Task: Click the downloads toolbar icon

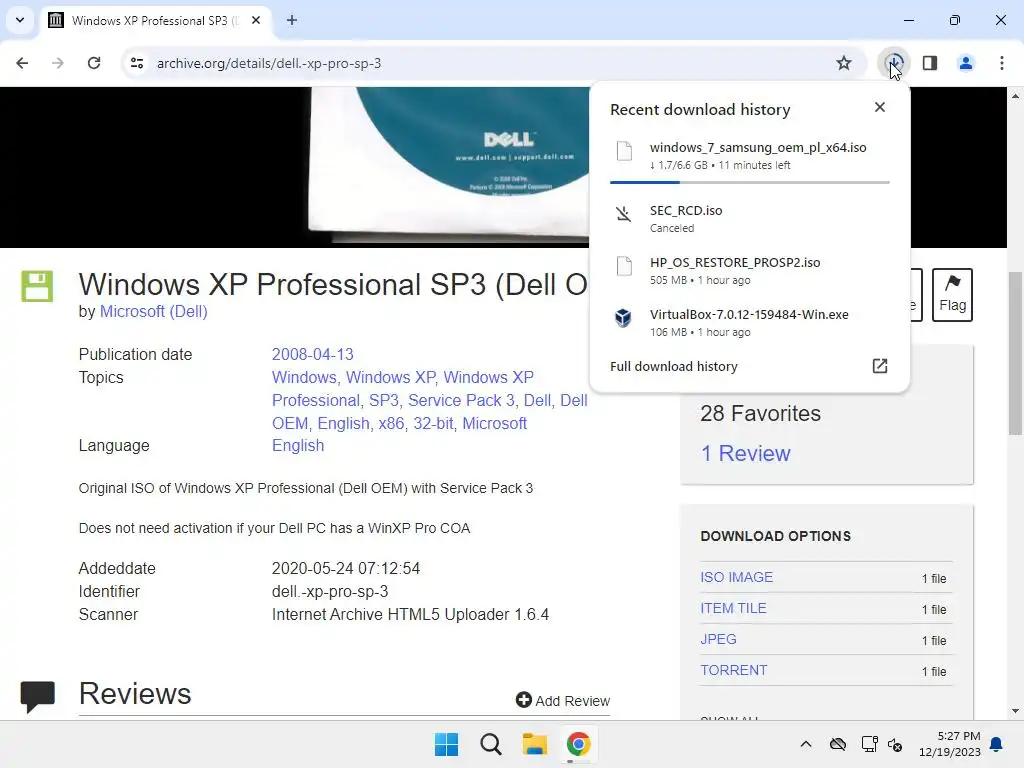Action: click(894, 63)
